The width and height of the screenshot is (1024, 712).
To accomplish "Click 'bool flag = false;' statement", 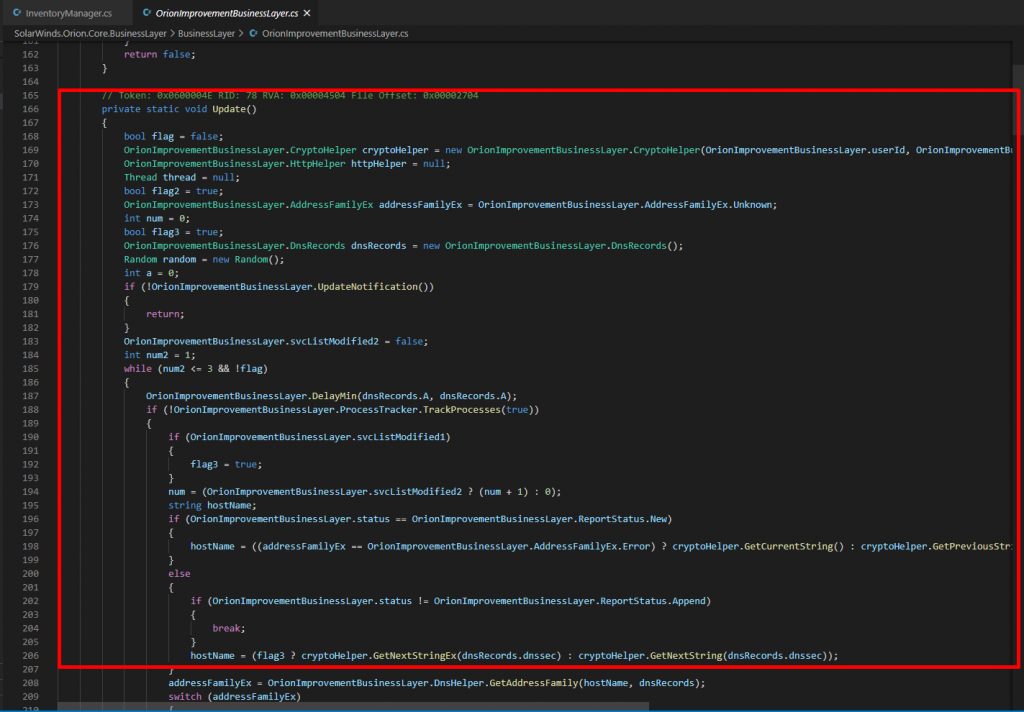I will (173, 137).
